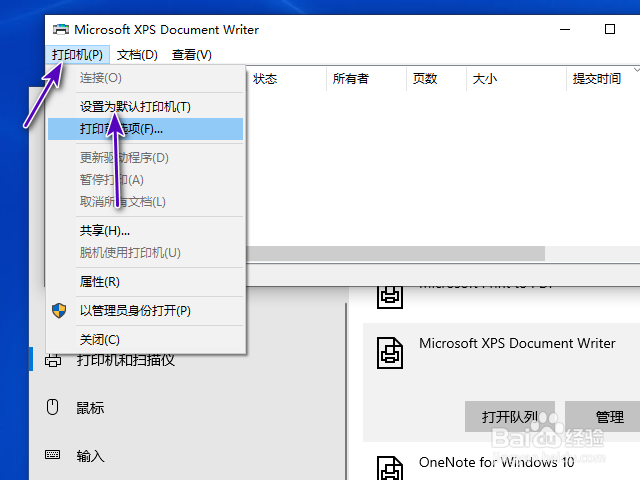Sort by the 所有者 column header
This screenshot has height=480, width=640.
[x=366, y=78]
